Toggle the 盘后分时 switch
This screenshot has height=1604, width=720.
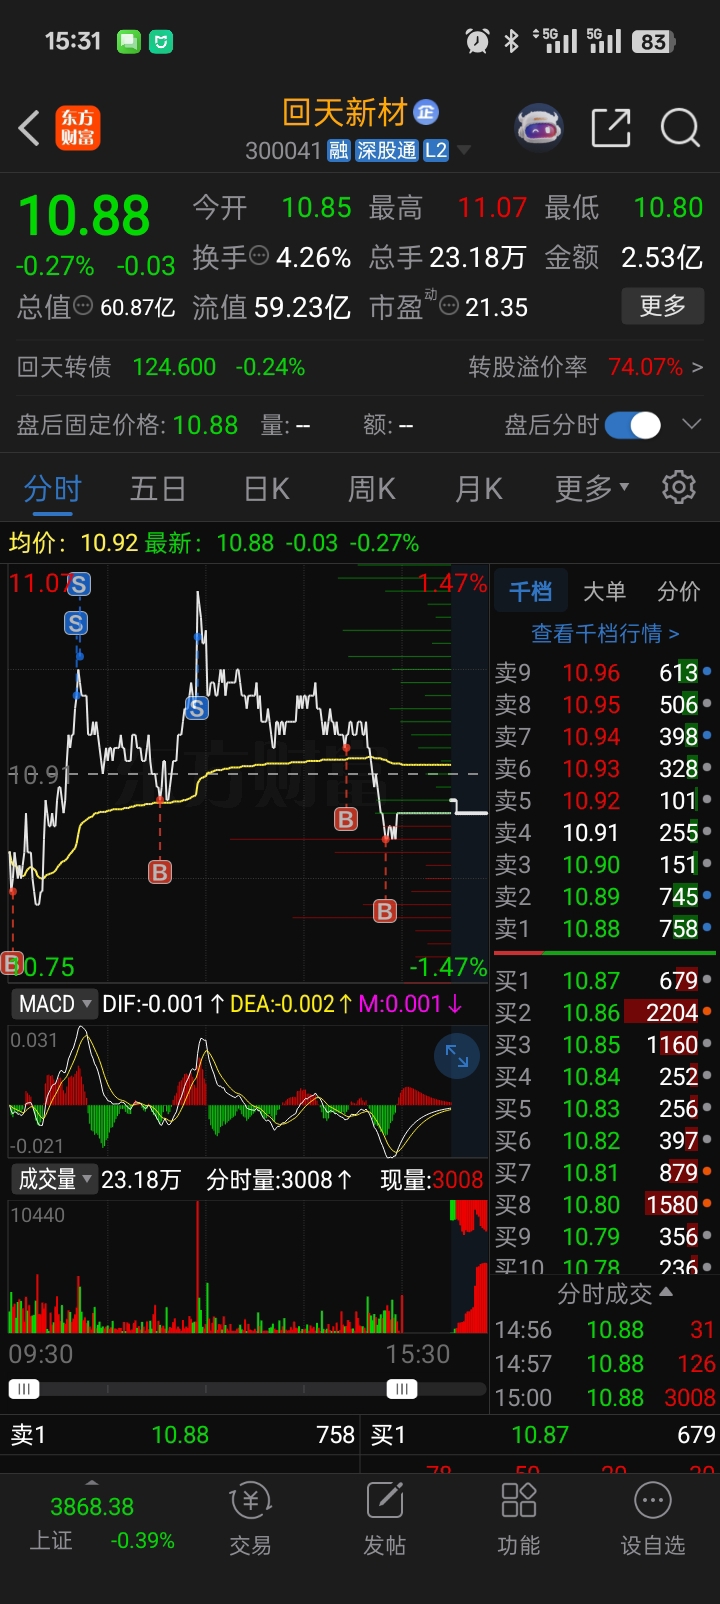633,425
